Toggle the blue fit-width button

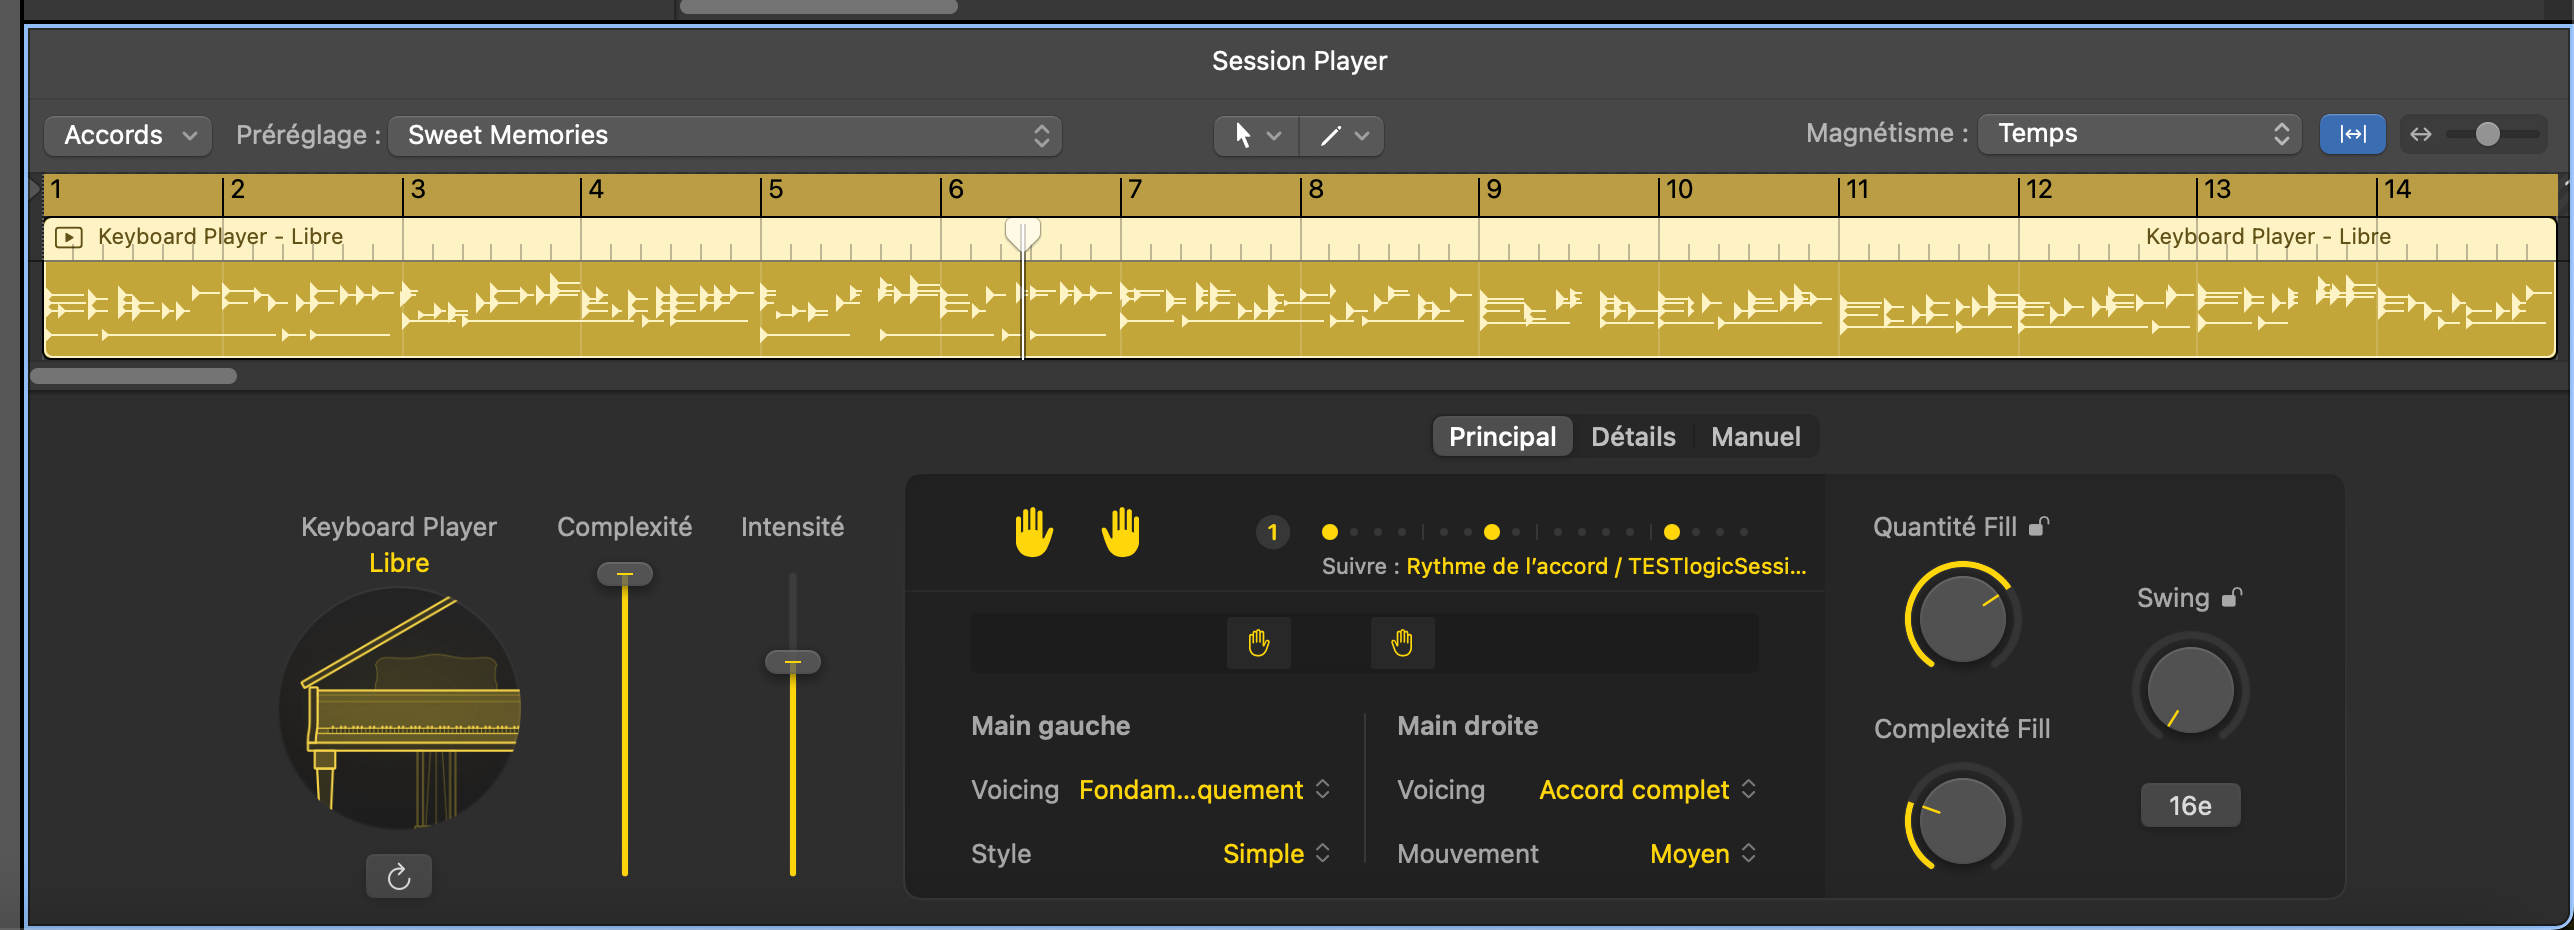coord(2352,134)
